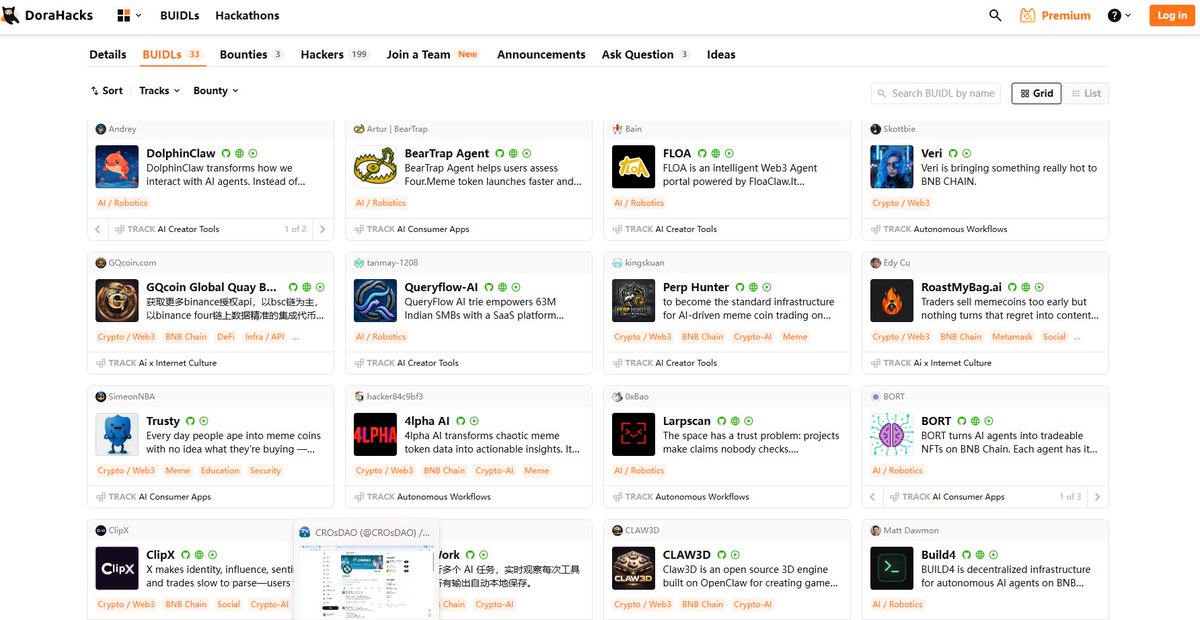
Task: Click the search magnifier icon in header
Action: 995,15
